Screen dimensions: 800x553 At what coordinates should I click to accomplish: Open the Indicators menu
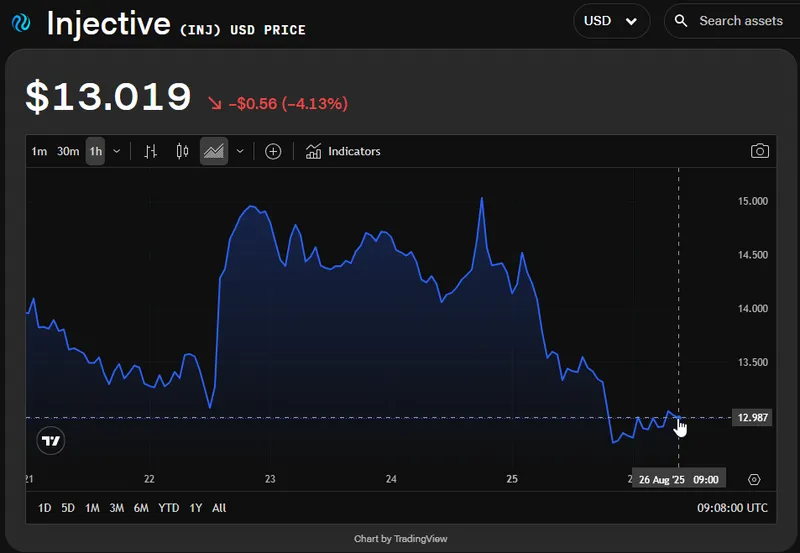343,152
